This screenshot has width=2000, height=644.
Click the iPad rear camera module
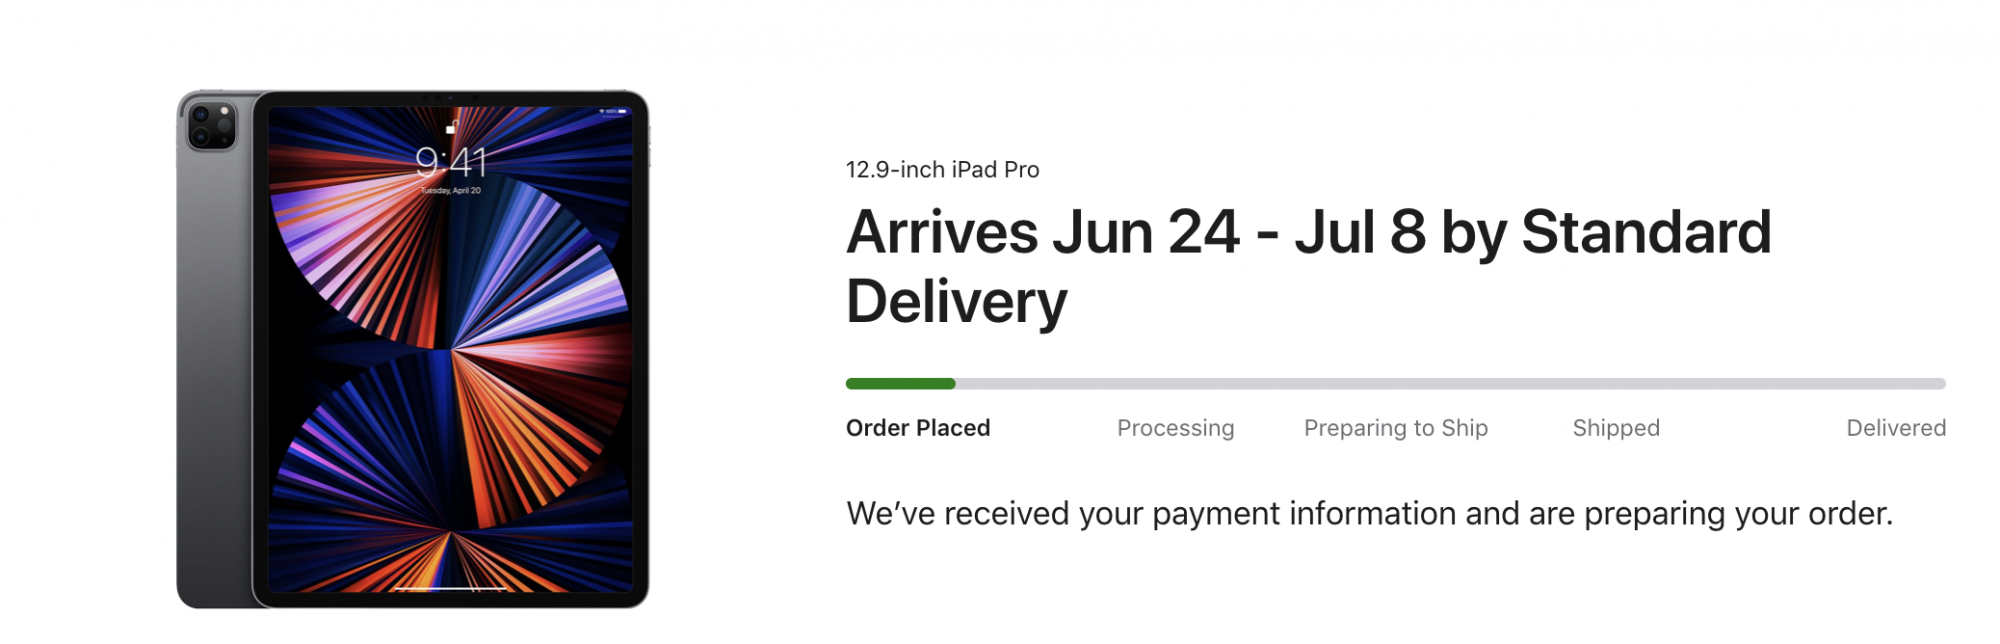click(212, 126)
